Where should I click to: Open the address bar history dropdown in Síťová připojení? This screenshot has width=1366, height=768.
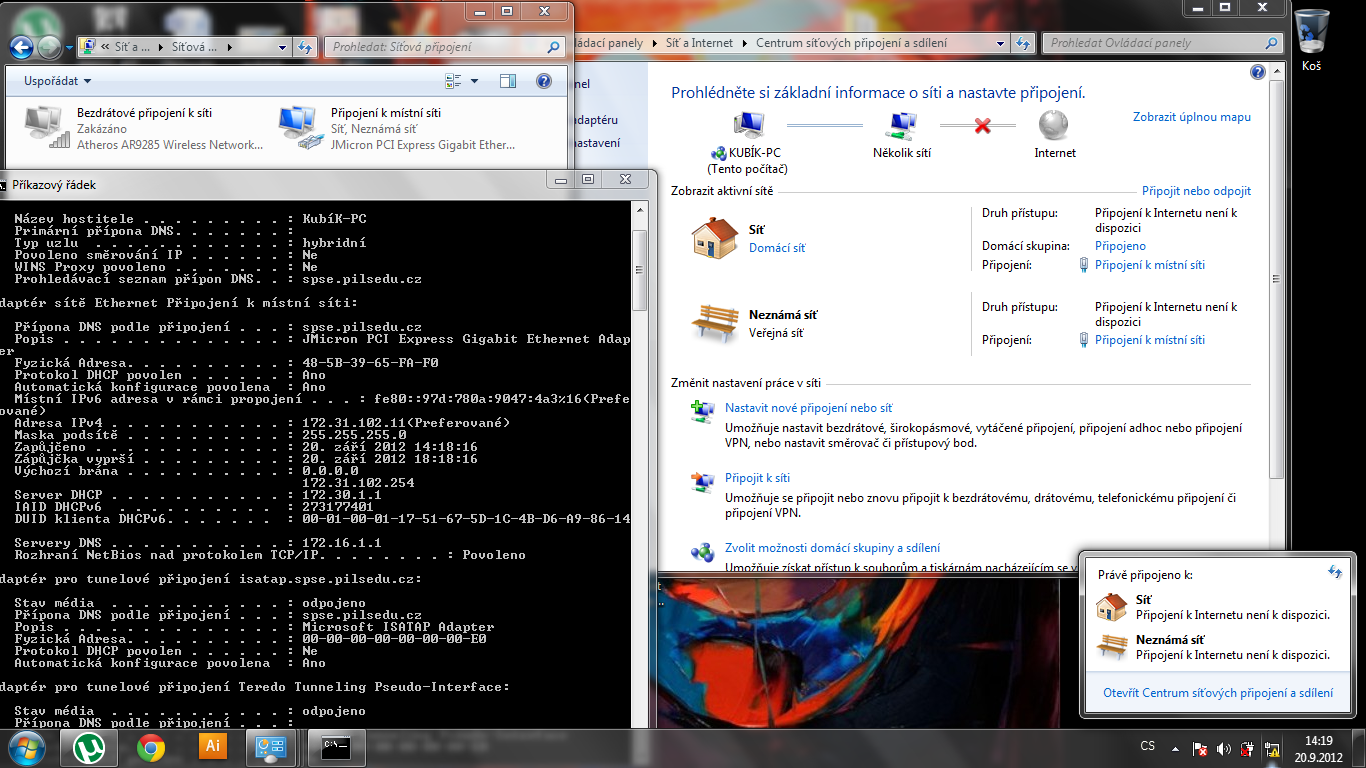(284, 47)
